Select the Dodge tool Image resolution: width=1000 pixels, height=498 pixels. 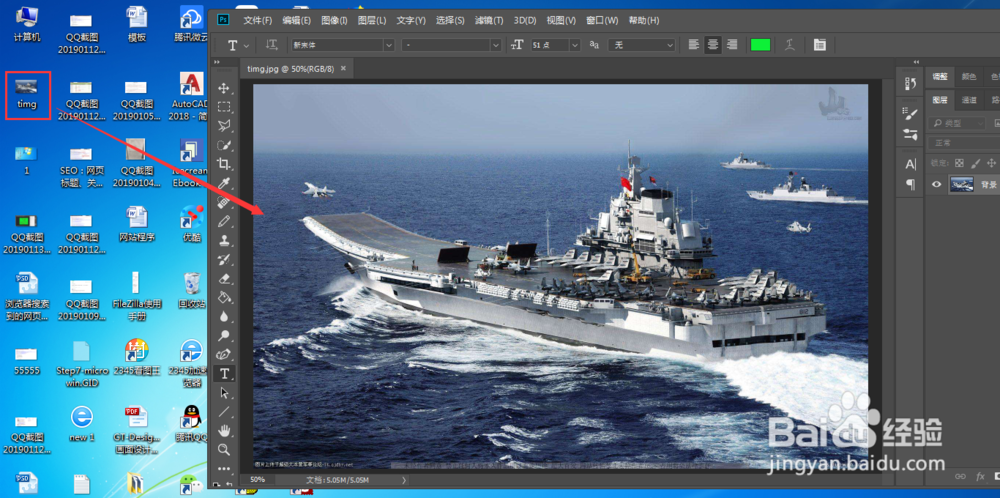(224, 335)
